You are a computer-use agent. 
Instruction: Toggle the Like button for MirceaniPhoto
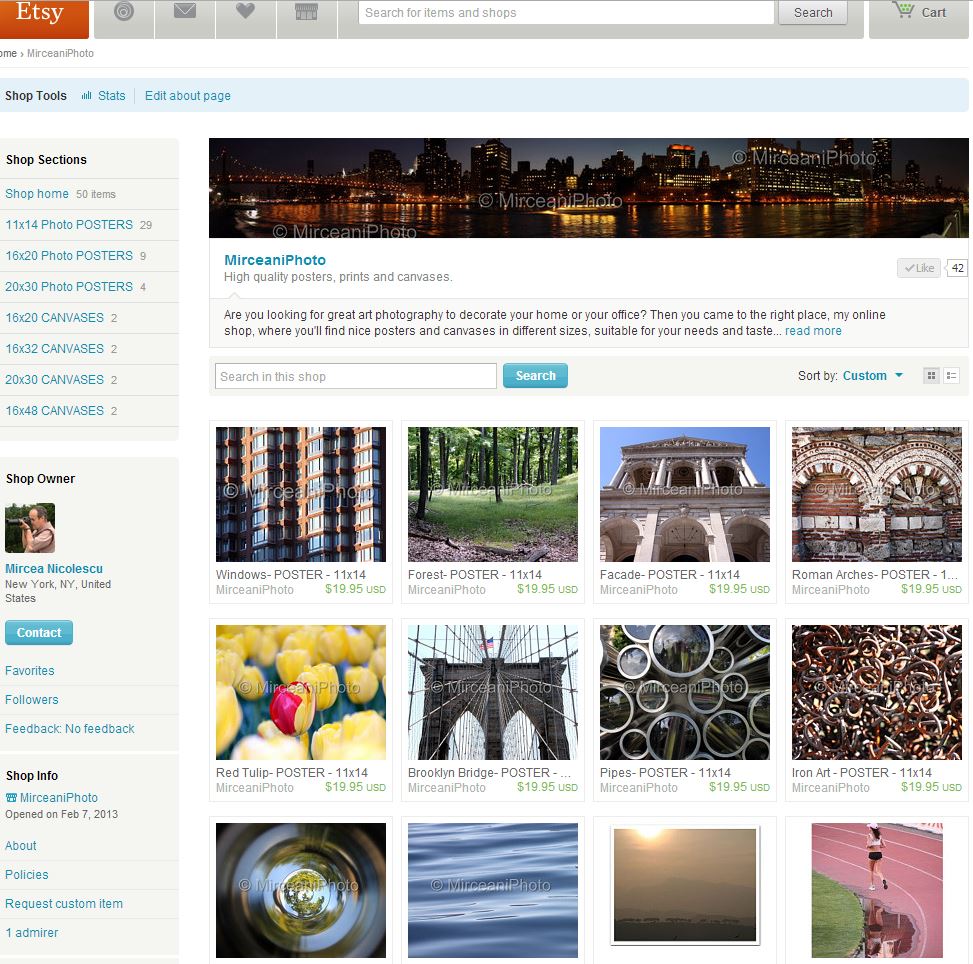pos(919,268)
